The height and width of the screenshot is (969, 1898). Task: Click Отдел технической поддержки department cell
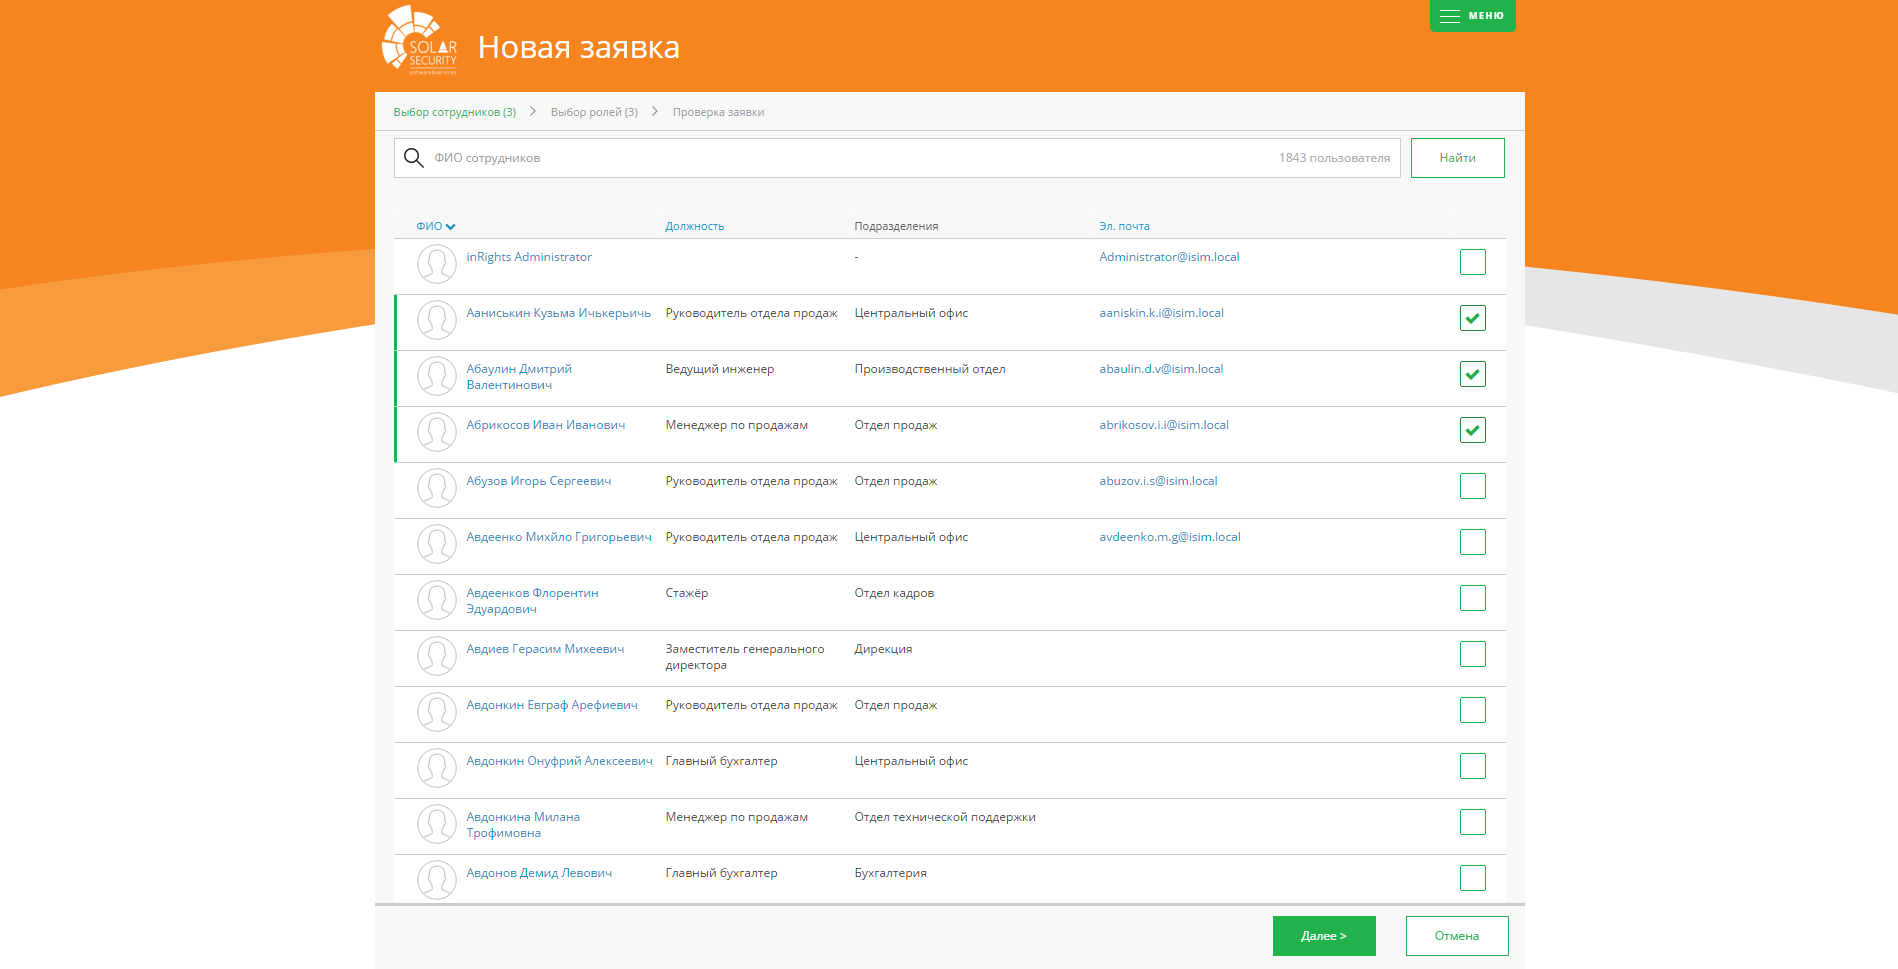click(945, 817)
